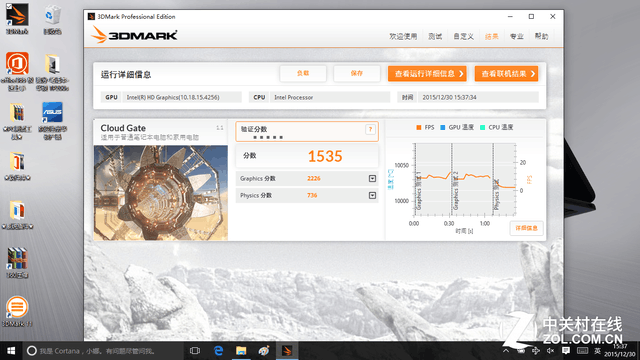
Task: Open the touch keyboard tray icon
Action: coord(582,351)
